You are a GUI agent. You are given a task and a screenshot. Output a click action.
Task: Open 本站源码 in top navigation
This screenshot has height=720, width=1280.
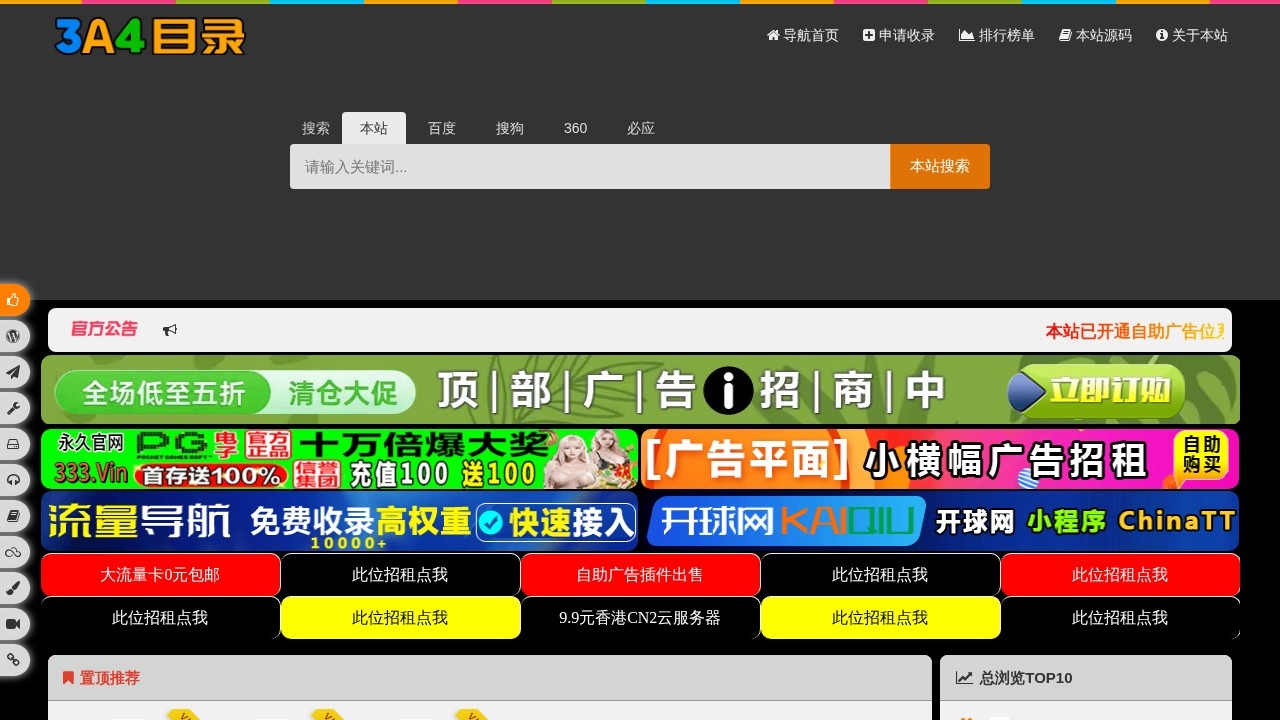[x=1096, y=35]
